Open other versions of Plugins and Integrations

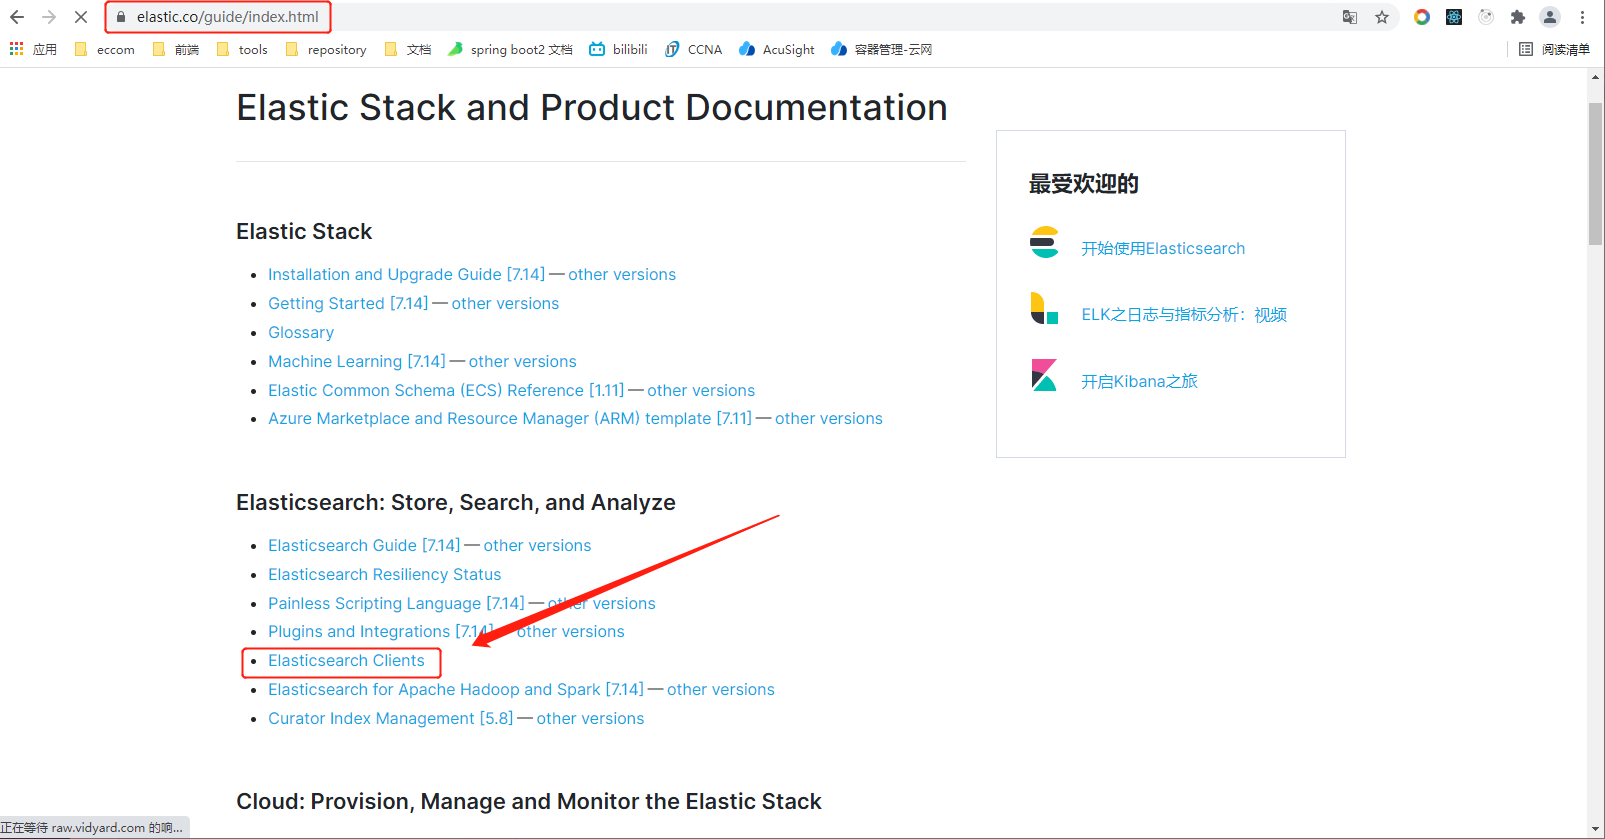tap(570, 631)
